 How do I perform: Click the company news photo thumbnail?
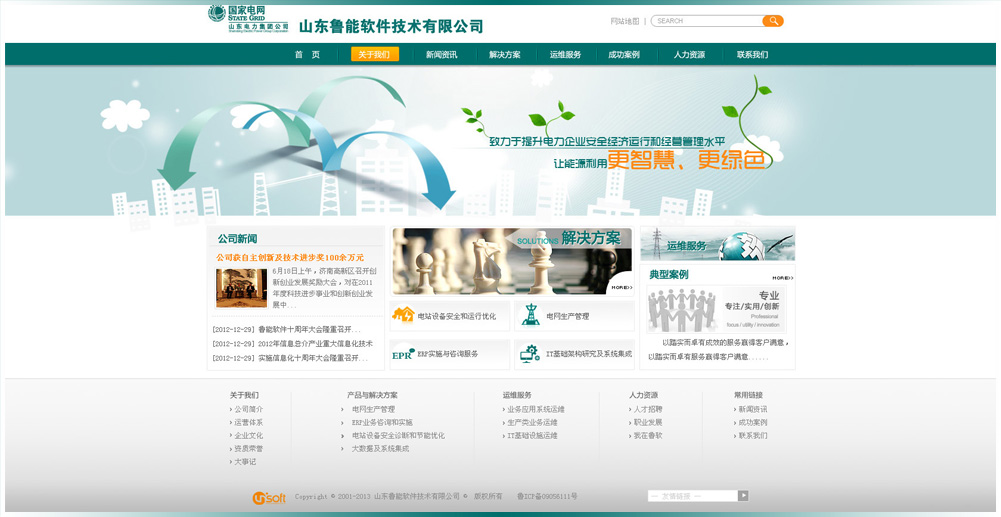click(x=241, y=287)
